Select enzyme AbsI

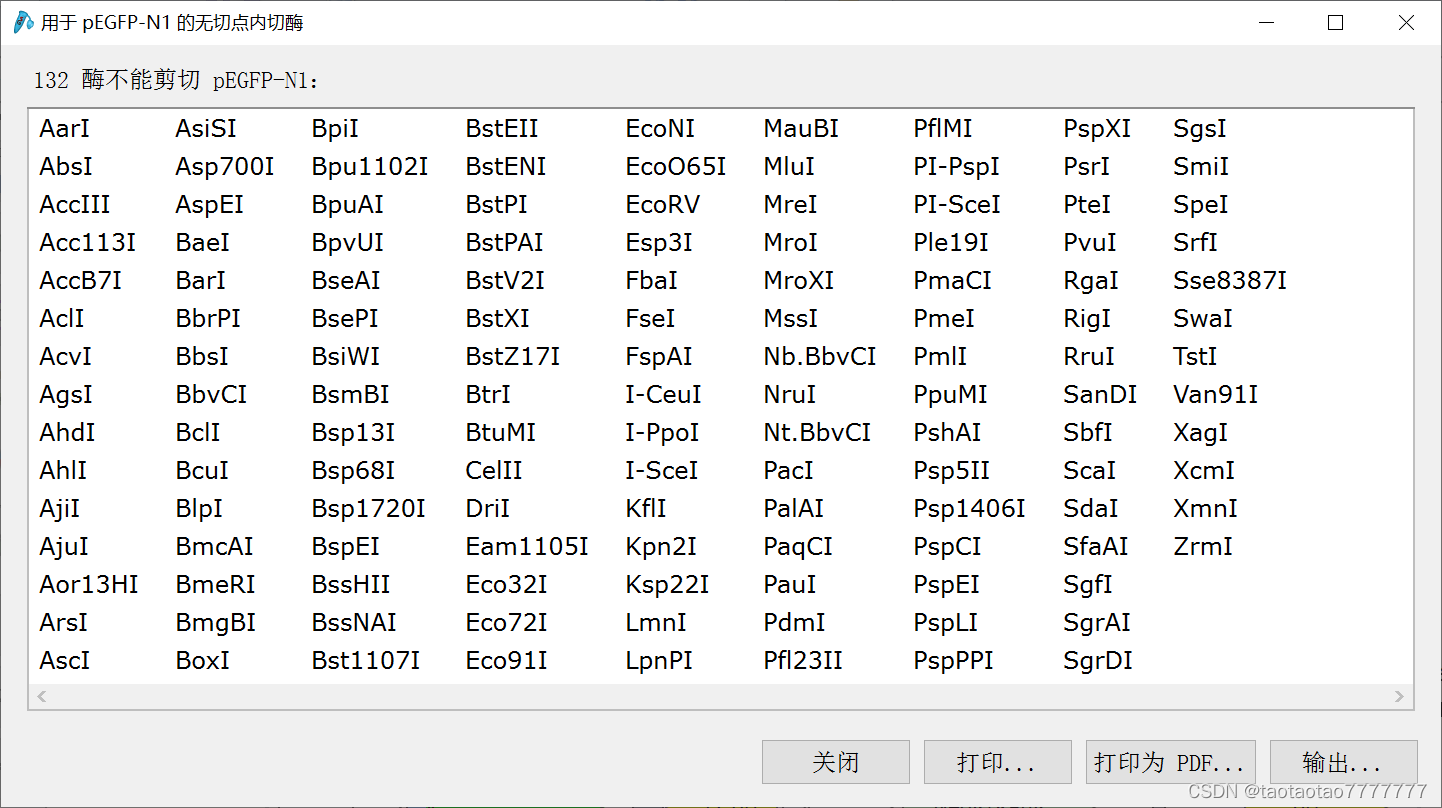click(x=65, y=167)
